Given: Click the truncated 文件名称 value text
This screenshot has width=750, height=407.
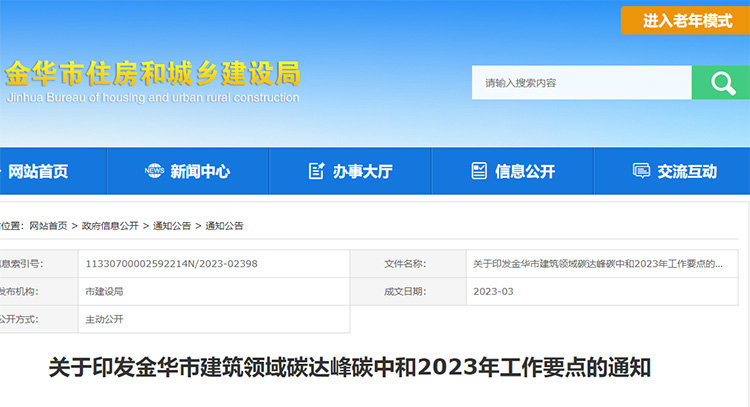Looking at the screenshot, I should tap(597, 263).
